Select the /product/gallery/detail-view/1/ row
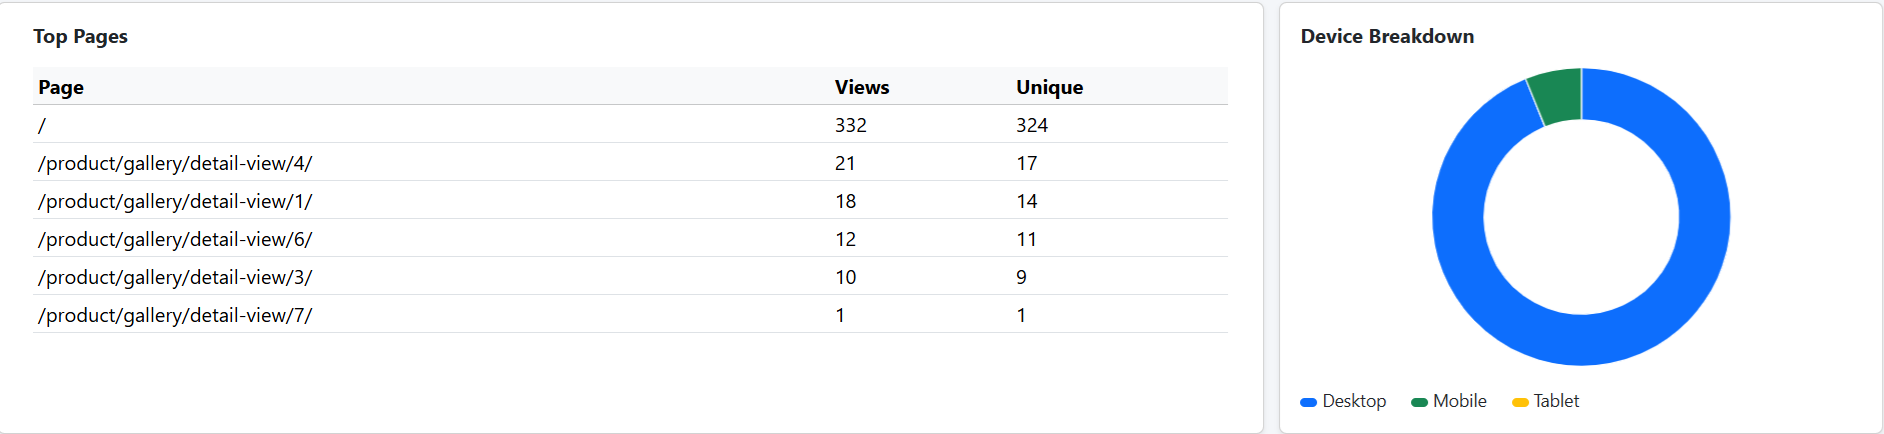 click(630, 200)
